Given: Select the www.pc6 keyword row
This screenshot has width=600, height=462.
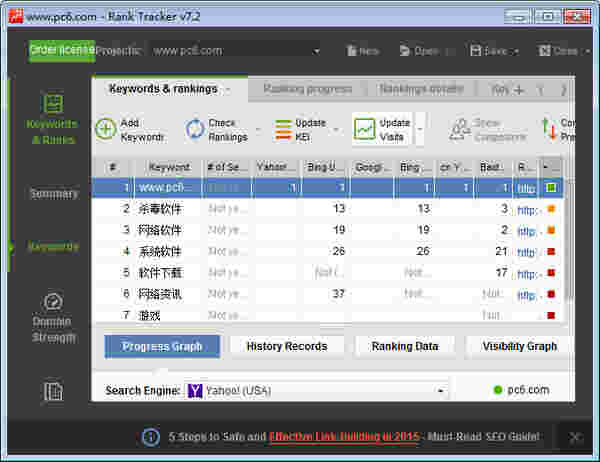Looking at the screenshot, I should pos(328,188).
